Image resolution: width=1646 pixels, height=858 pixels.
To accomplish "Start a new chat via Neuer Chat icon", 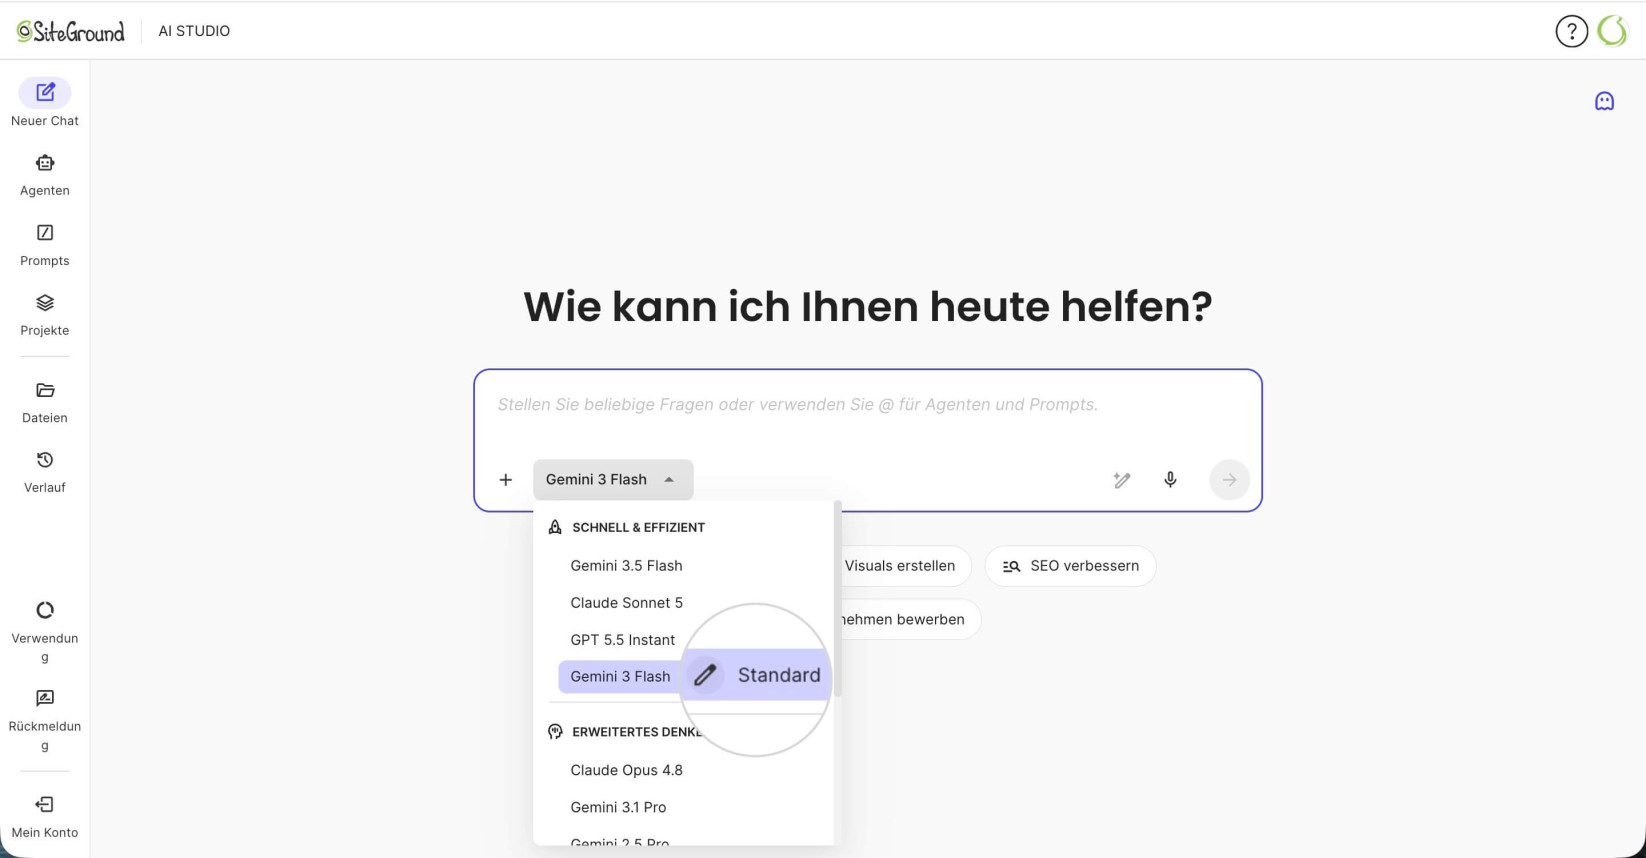I will [45, 93].
